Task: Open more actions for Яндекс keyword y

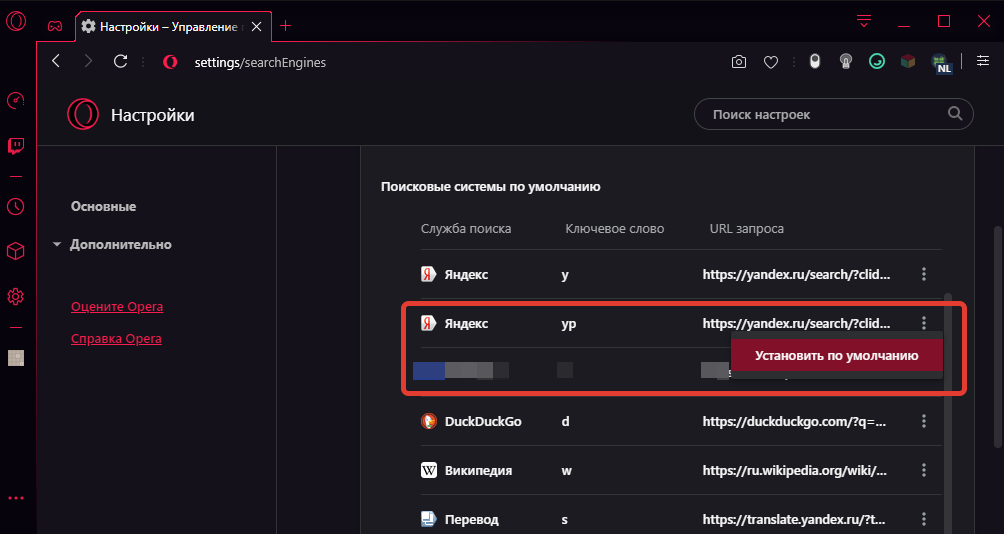Action: [x=923, y=274]
